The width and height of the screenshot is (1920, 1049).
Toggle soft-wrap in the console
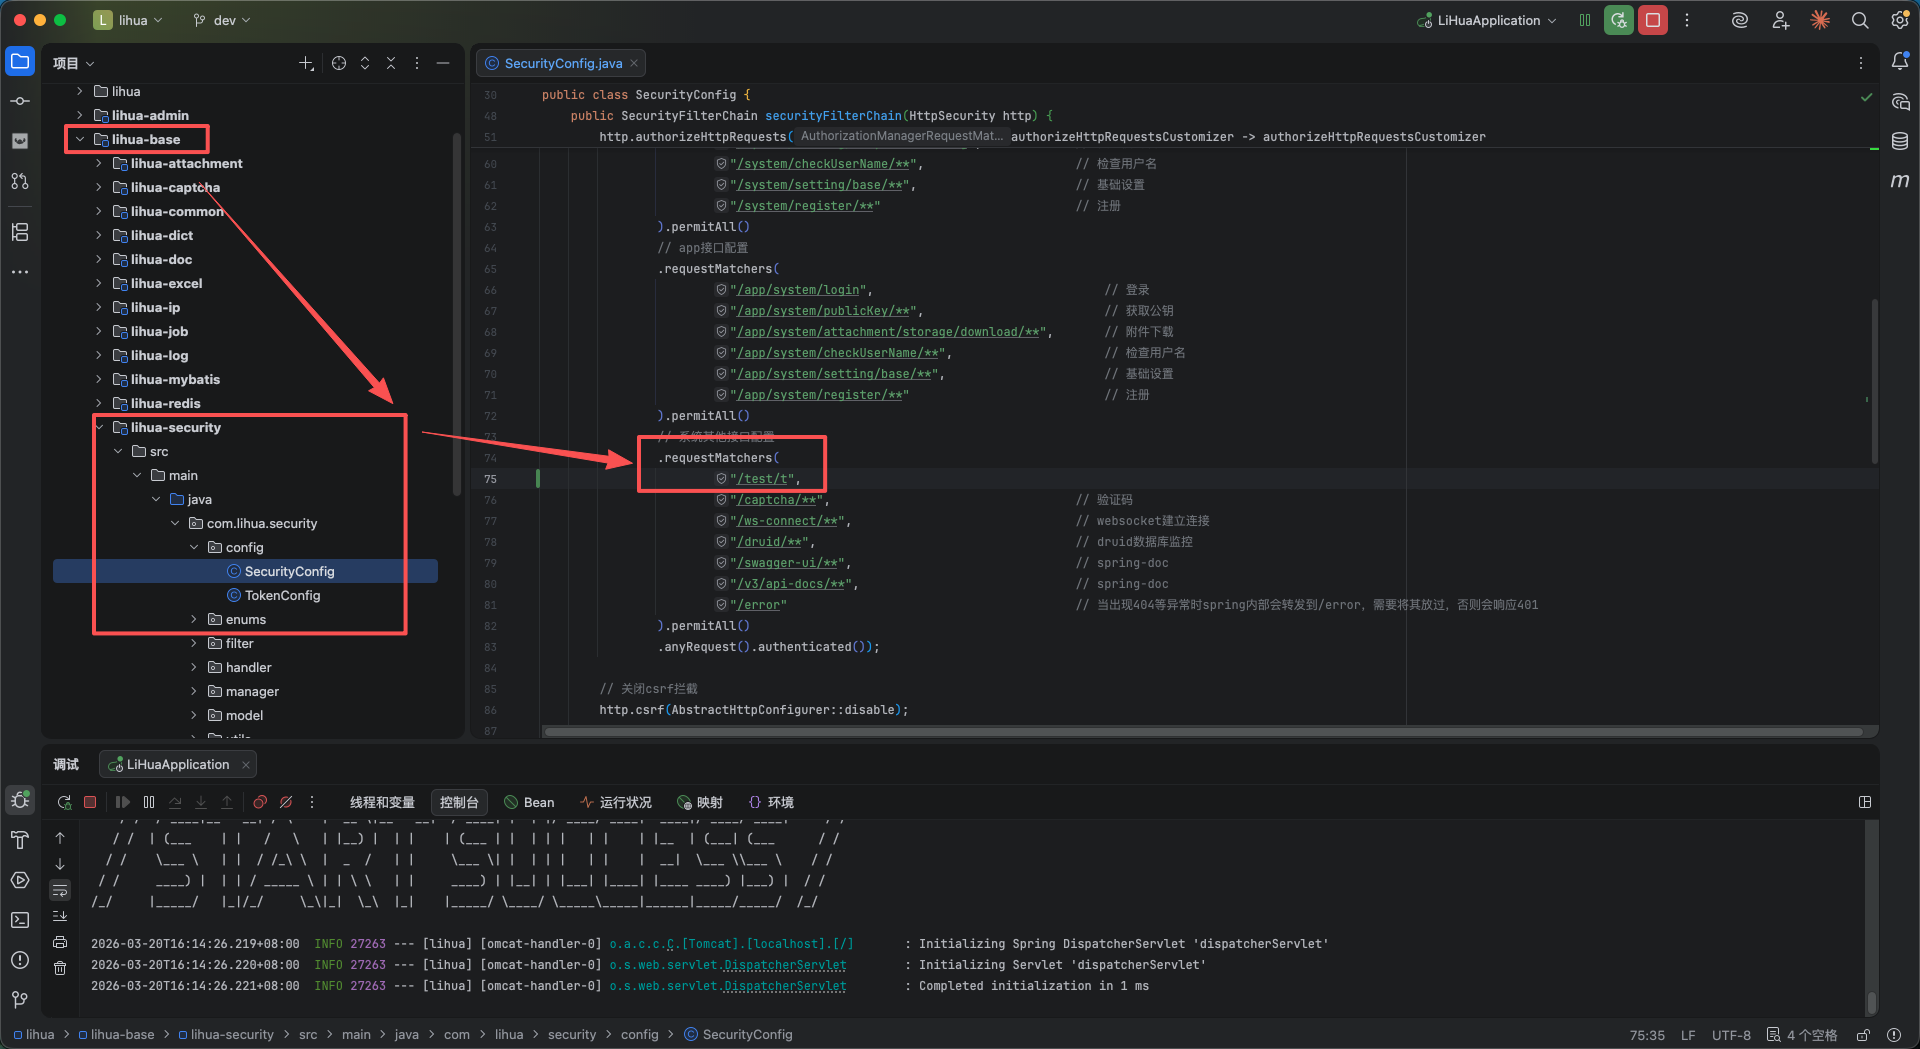click(60, 890)
